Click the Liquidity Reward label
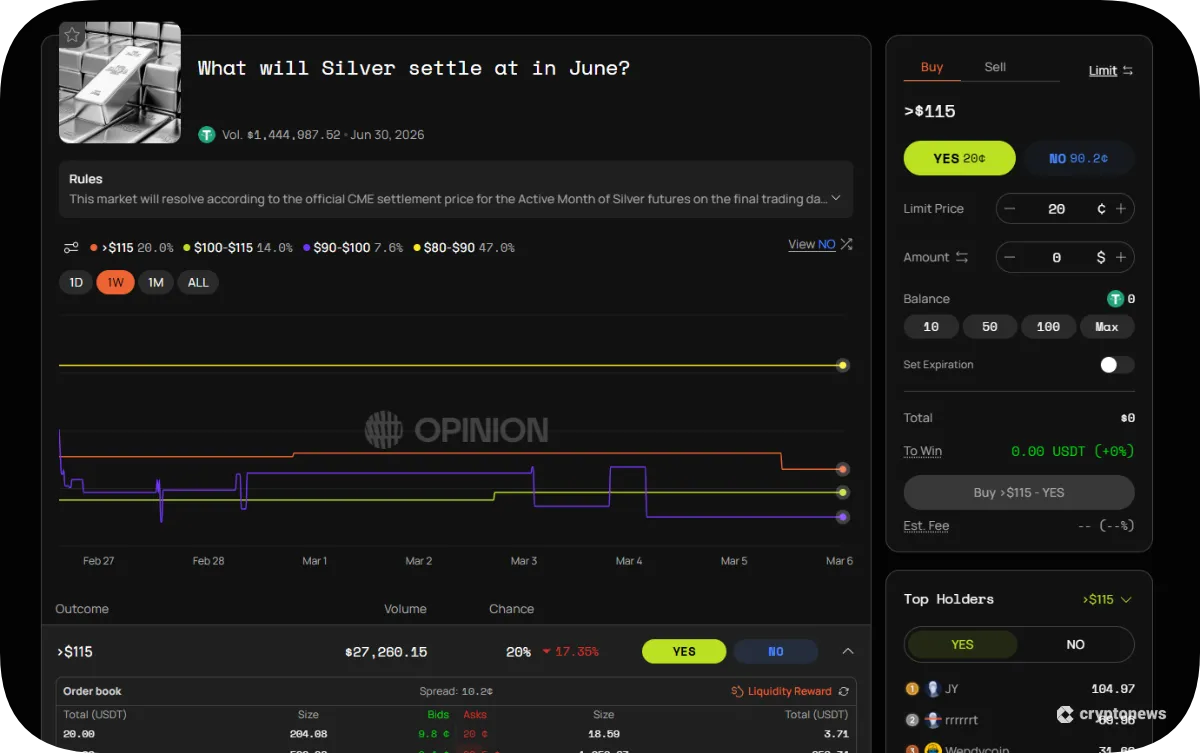The height and width of the screenshot is (753, 1200). (x=790, y=691)
